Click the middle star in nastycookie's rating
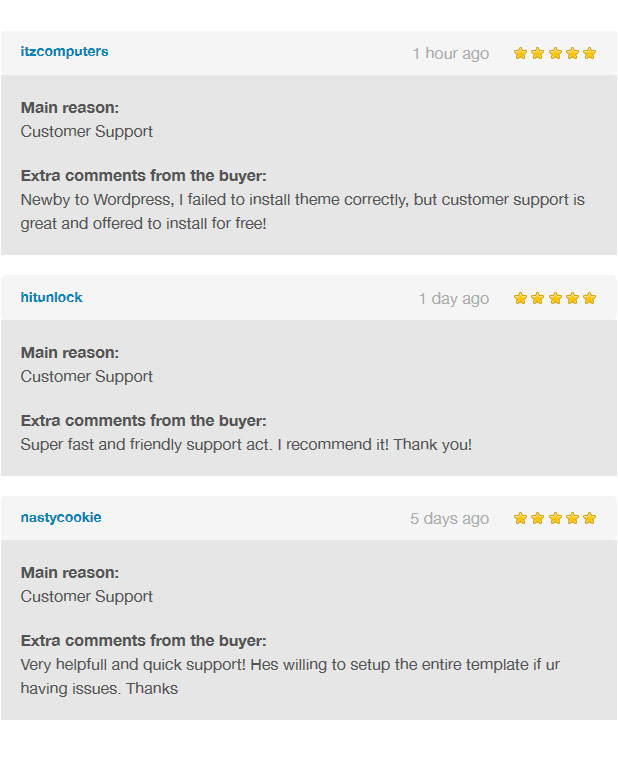 (x=555, y=518)
